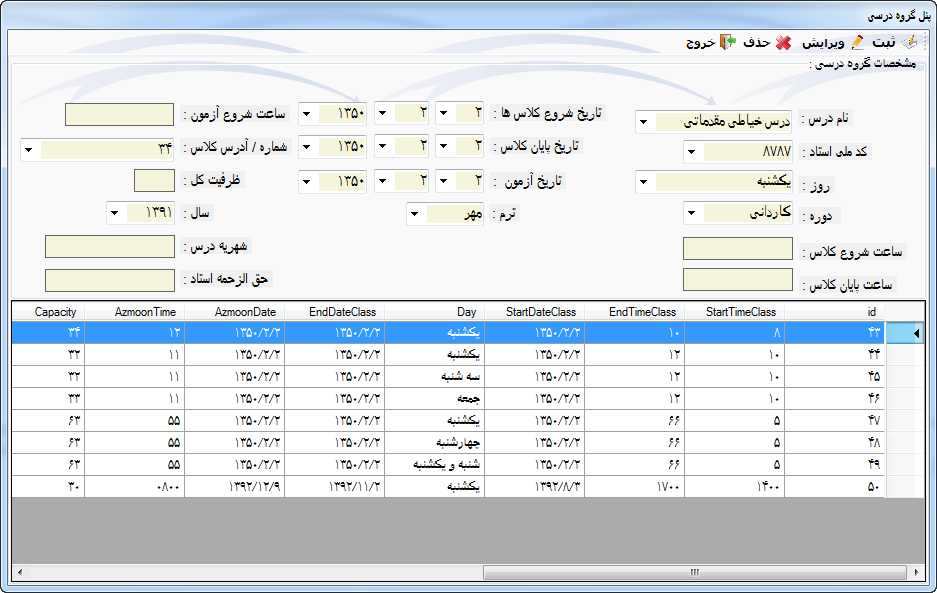Sort by the Day column header
937x593 pixels.
(434, 311)
